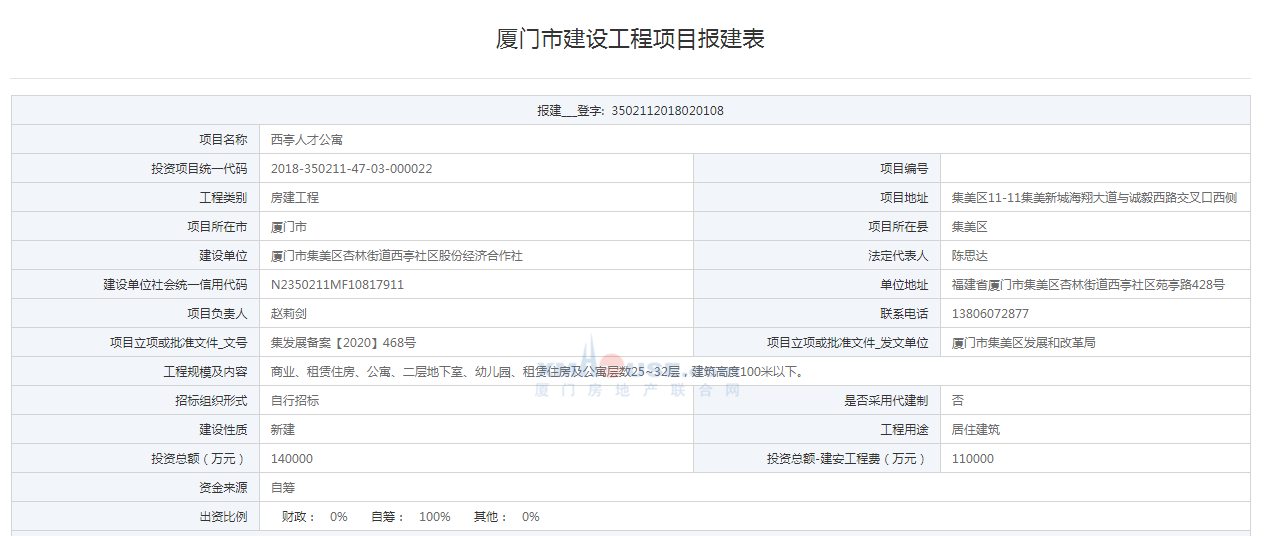Click the 建设性质 label

[223, 430]
